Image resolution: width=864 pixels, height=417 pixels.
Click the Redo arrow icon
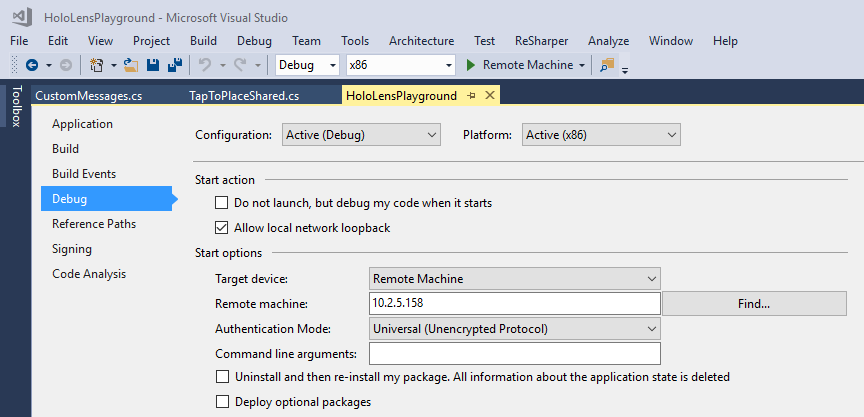[240, 66]
